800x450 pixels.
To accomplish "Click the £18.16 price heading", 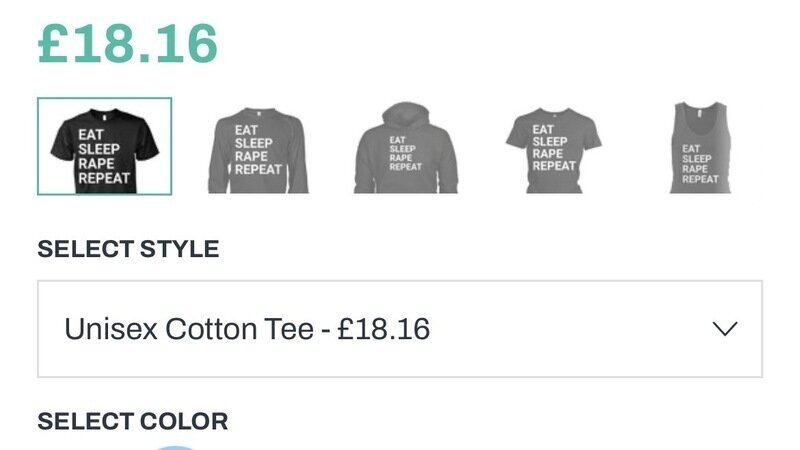I will pyautogui.click(x=128, y=43).
